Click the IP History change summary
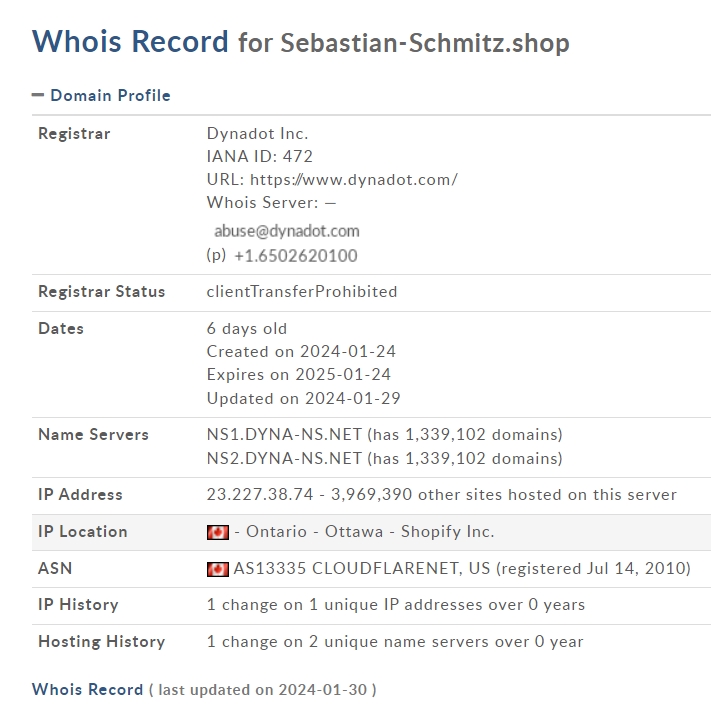The image size is (711, 708). (x=396, y=605)
